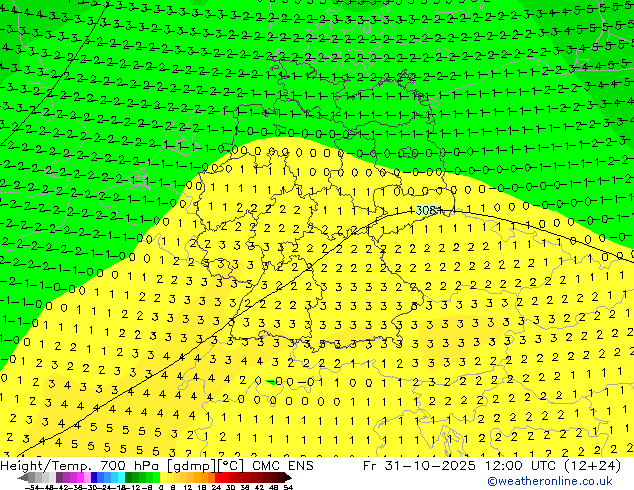Click the weatheronline.co.uk copyright link
Screen dimensions: 634x490
coord(550,481)
